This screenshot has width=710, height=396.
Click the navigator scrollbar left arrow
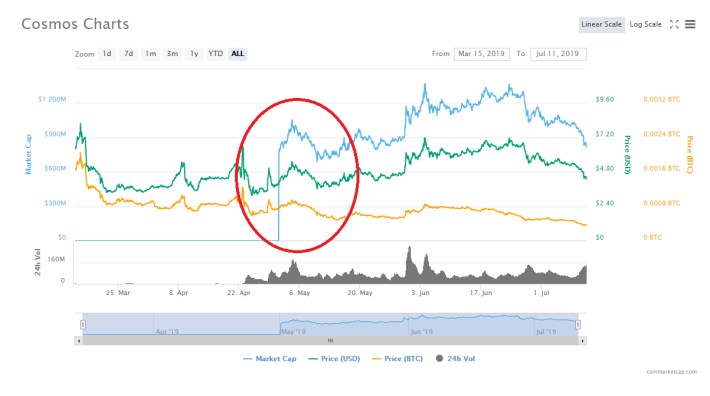[79, 341]
